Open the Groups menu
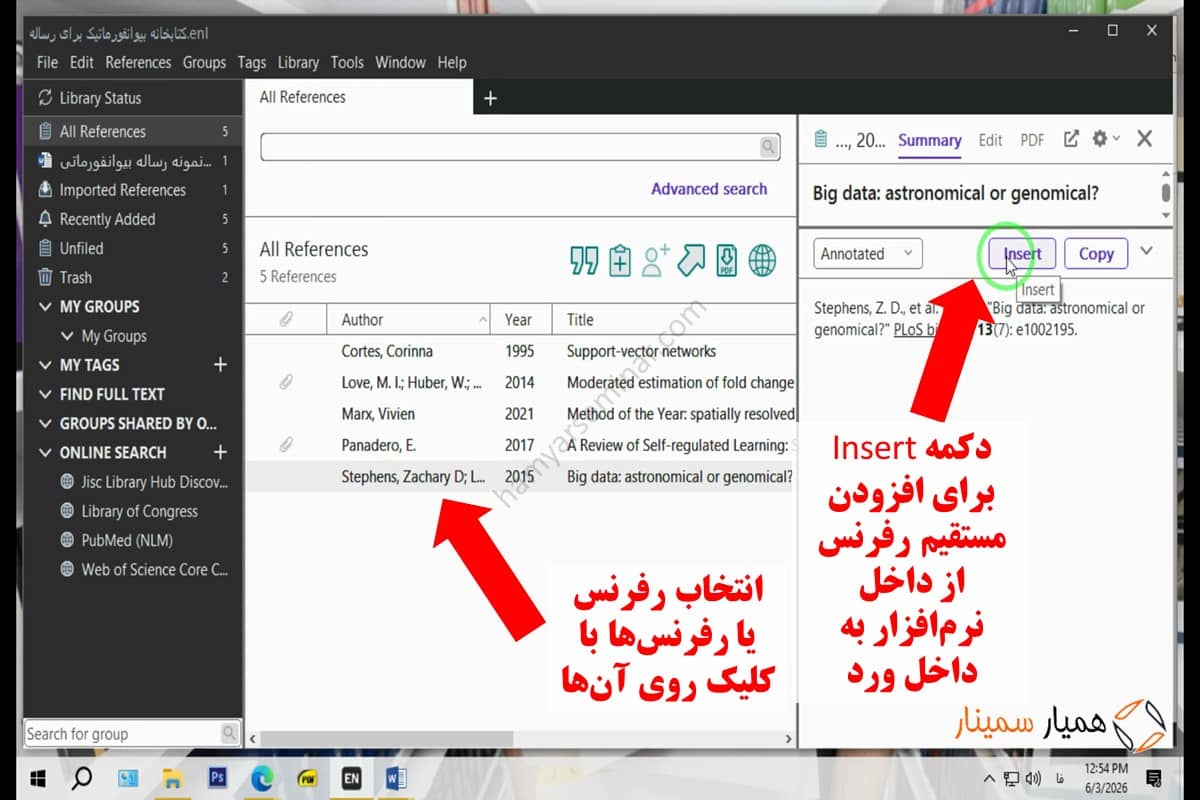This screenshot has width=1200, height=800. (x=204, y=62)
